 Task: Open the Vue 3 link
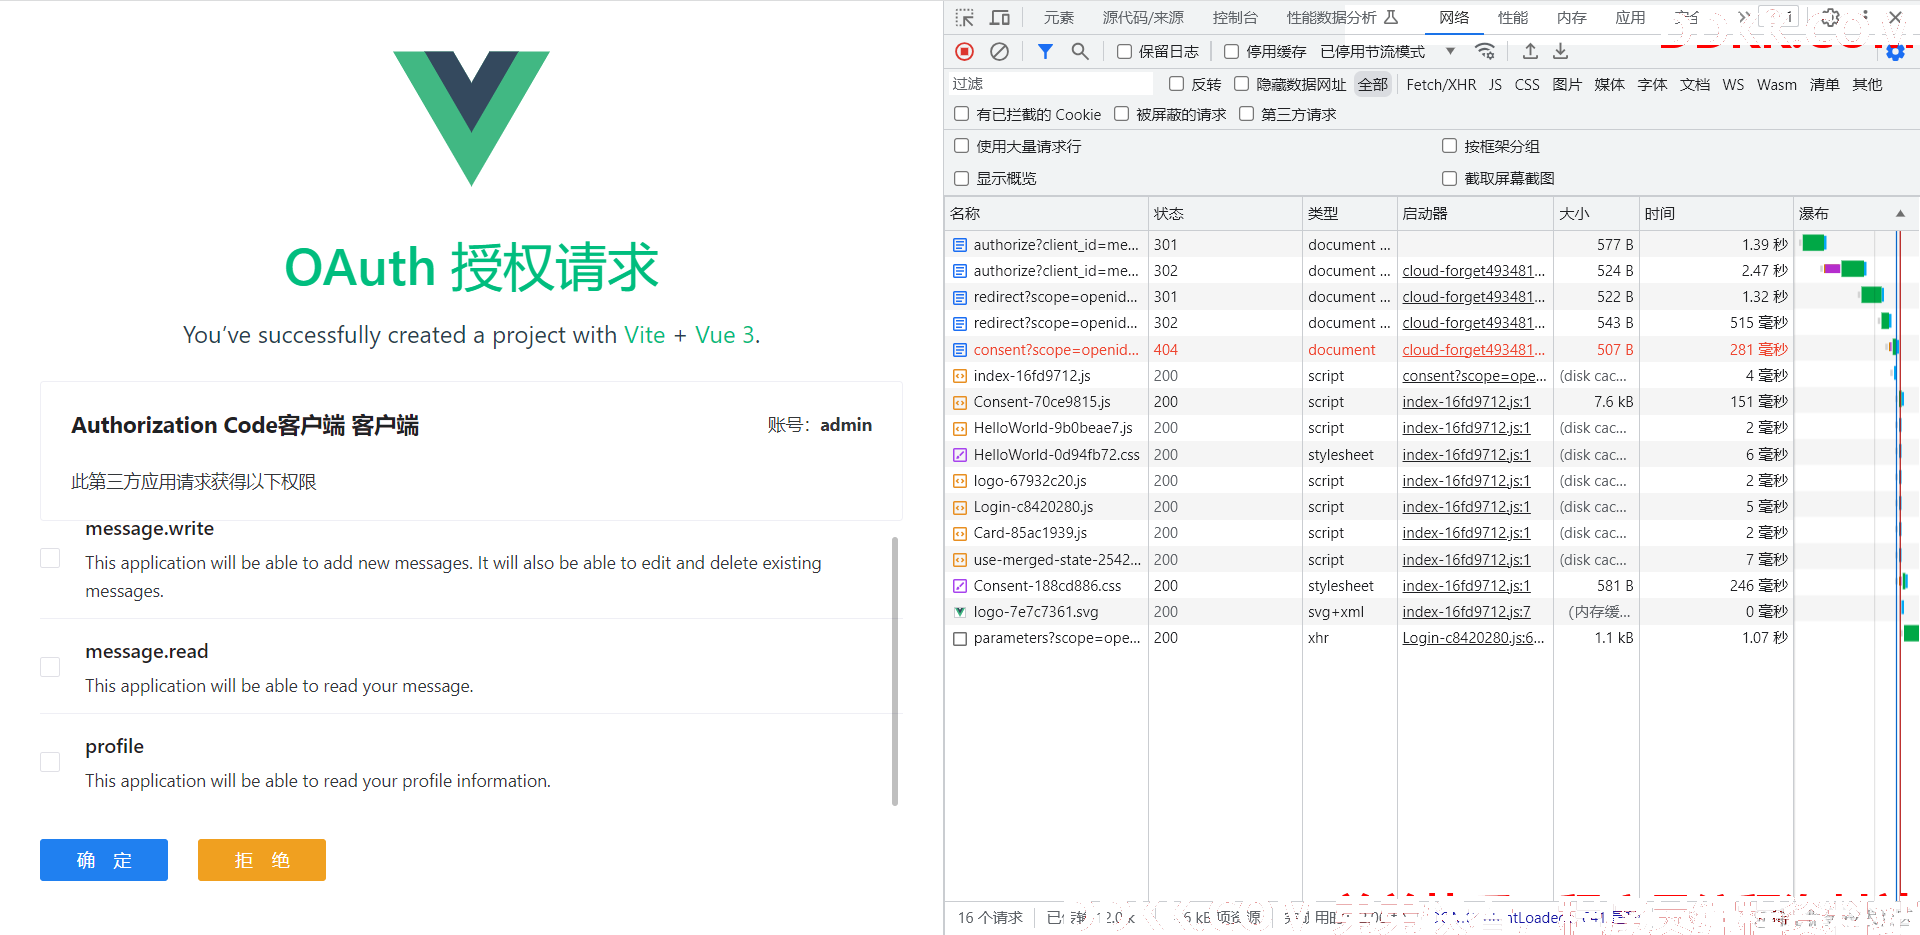pos(725,335)
